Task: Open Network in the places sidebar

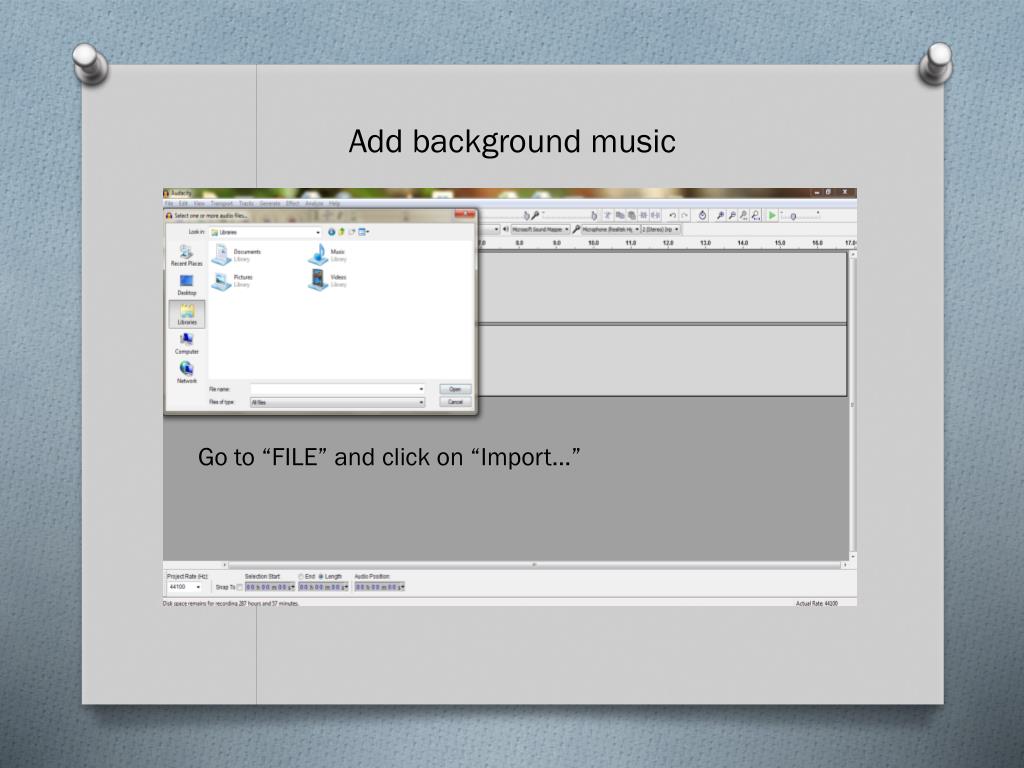Action: pos(187,373)
